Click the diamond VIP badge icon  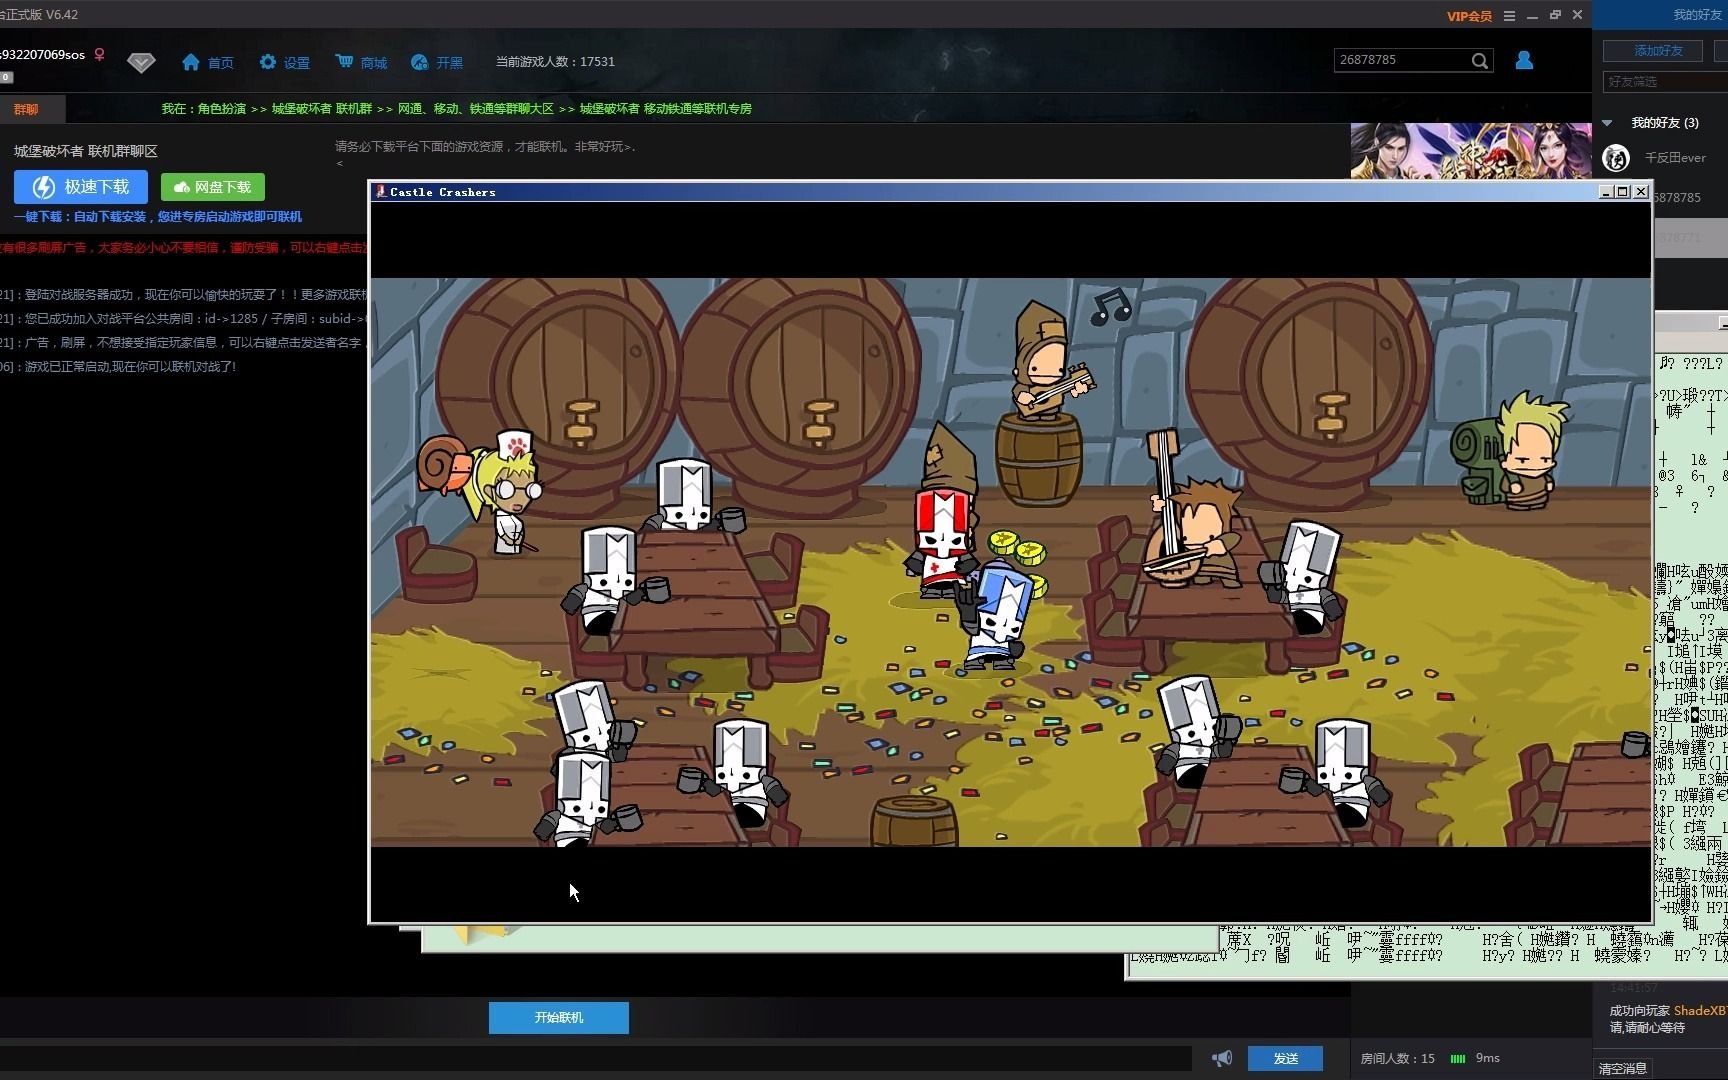pyautogui.click(x=141, y=63)
